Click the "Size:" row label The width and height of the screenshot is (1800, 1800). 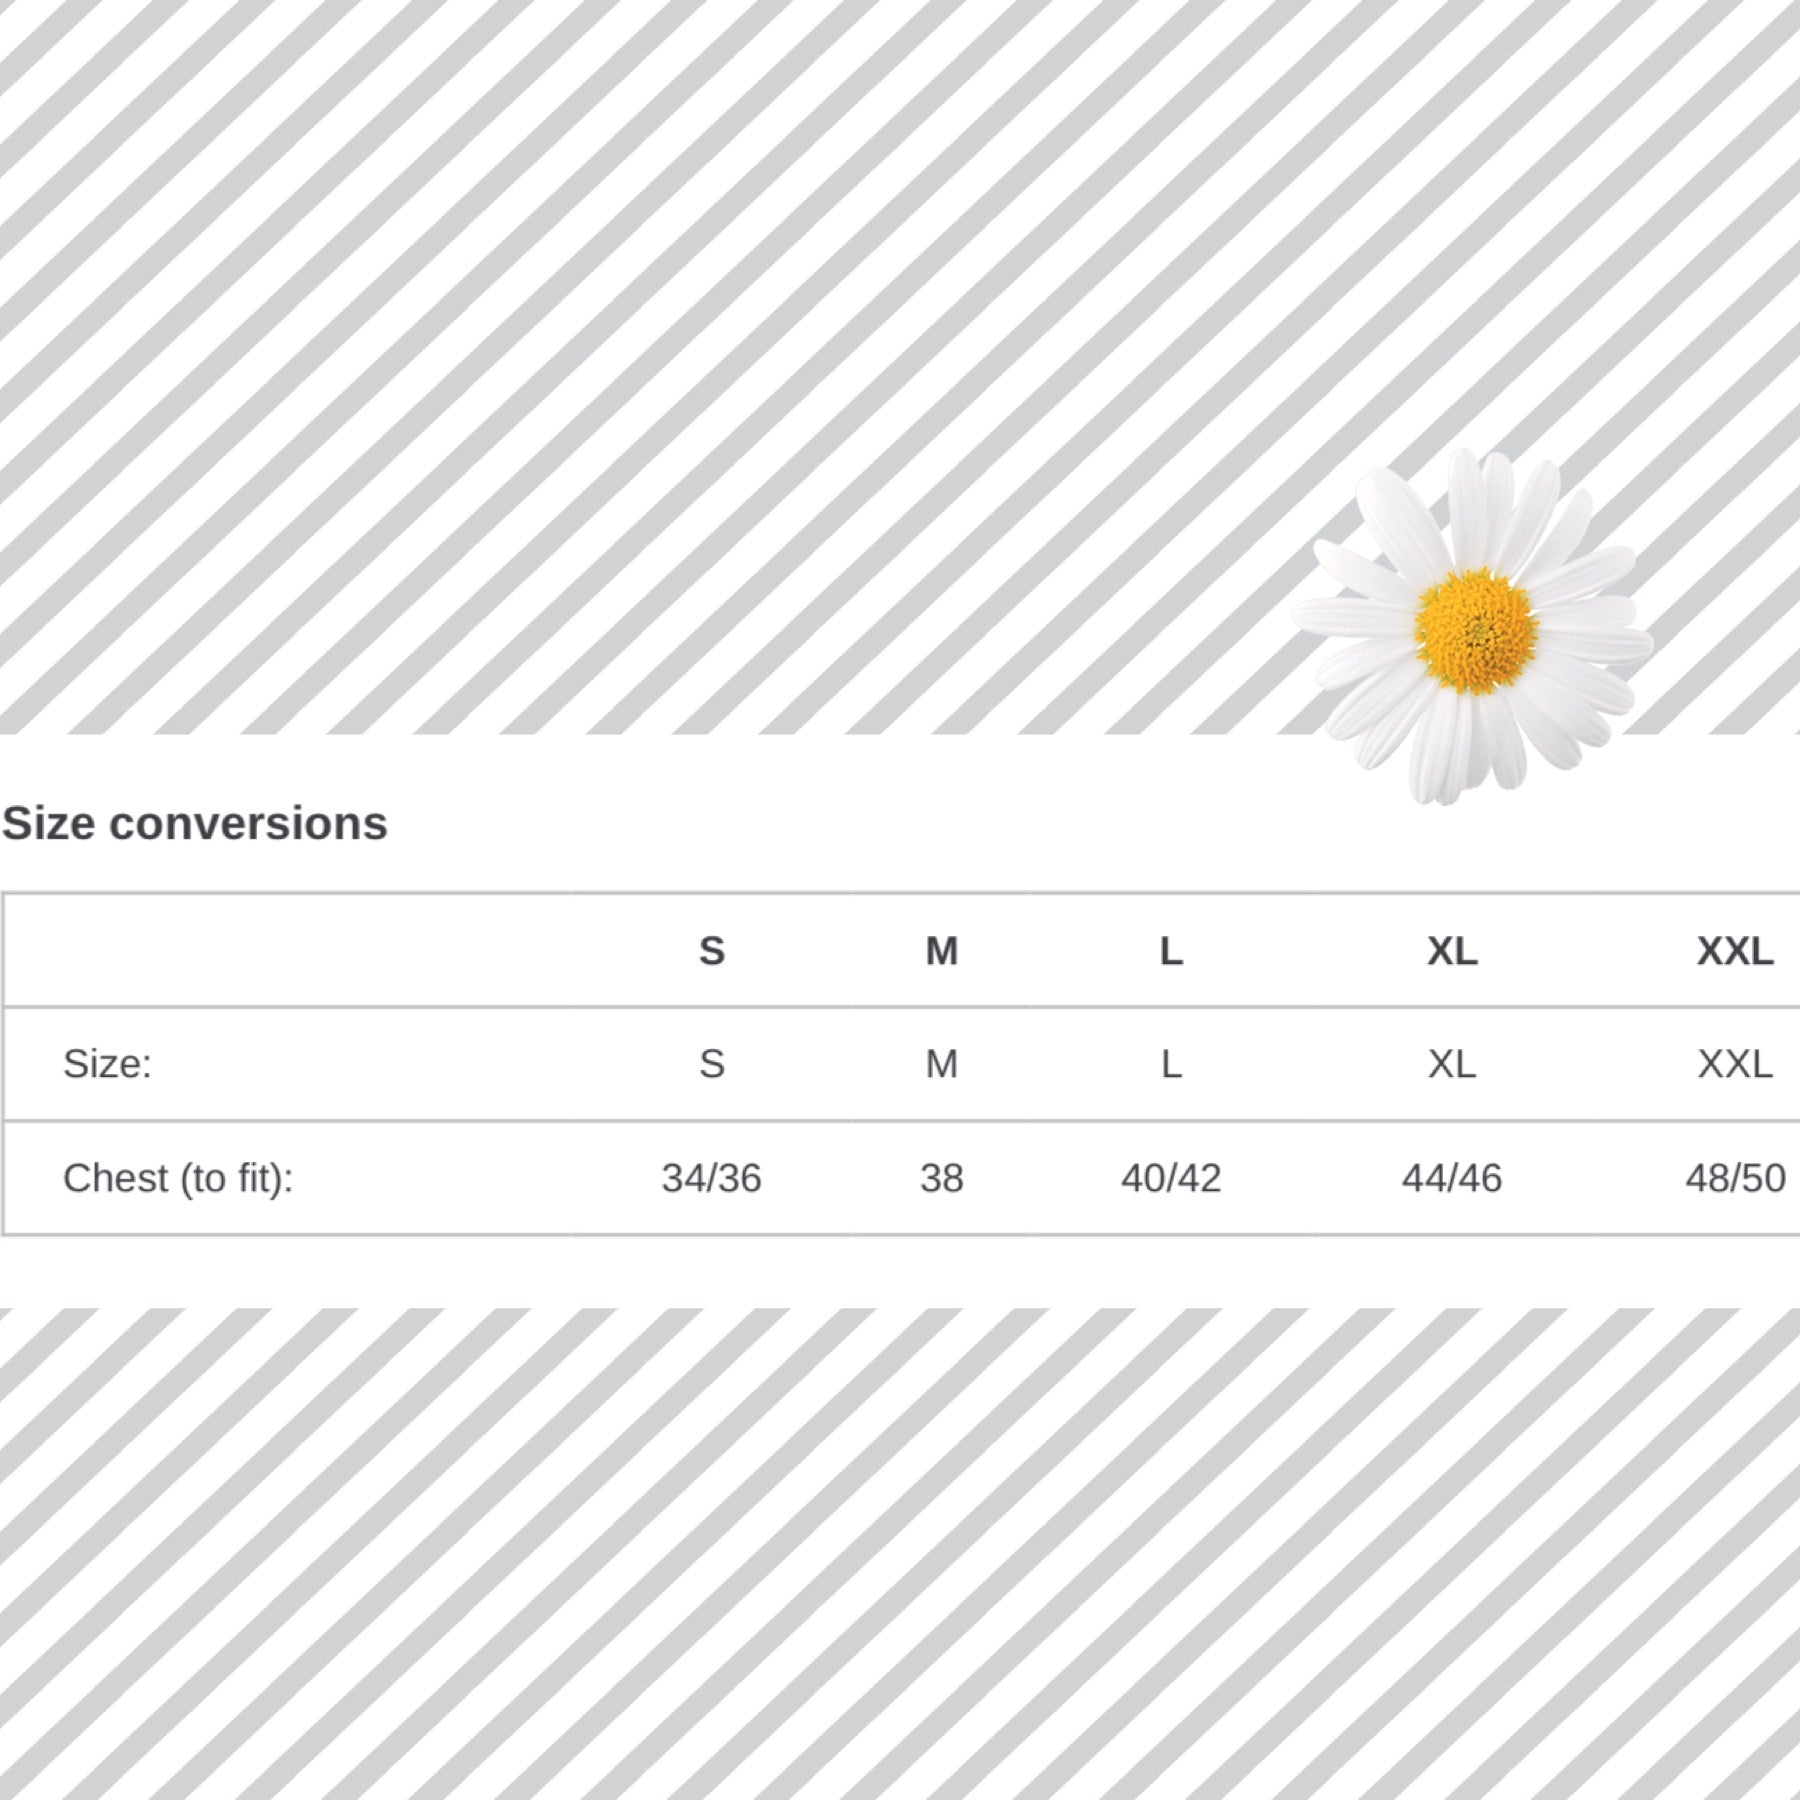(x=107, y=1064)
